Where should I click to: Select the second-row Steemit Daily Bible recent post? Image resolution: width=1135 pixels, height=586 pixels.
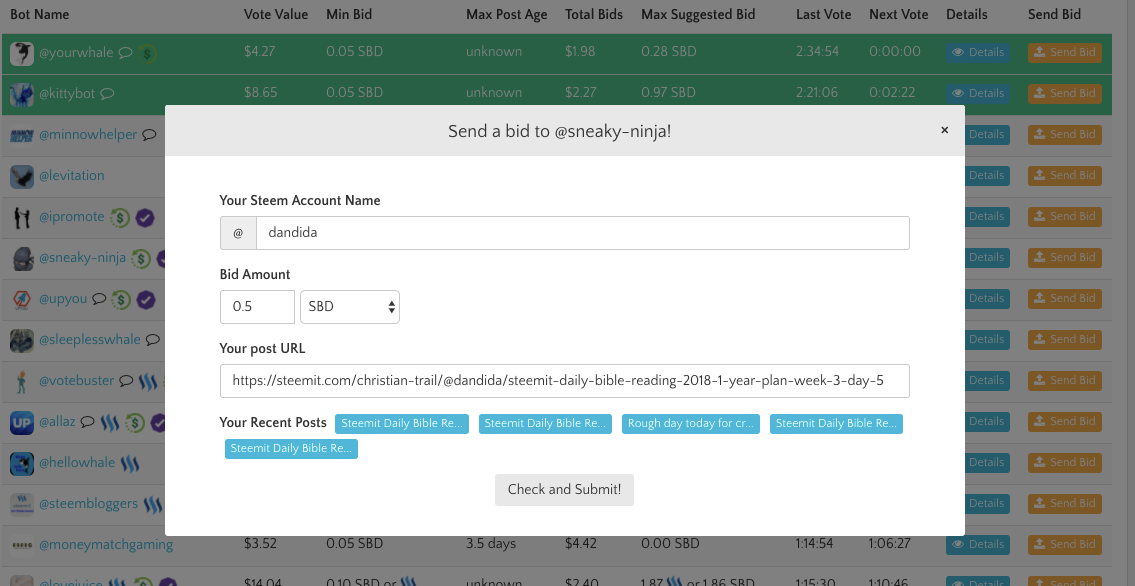[291, 449]
